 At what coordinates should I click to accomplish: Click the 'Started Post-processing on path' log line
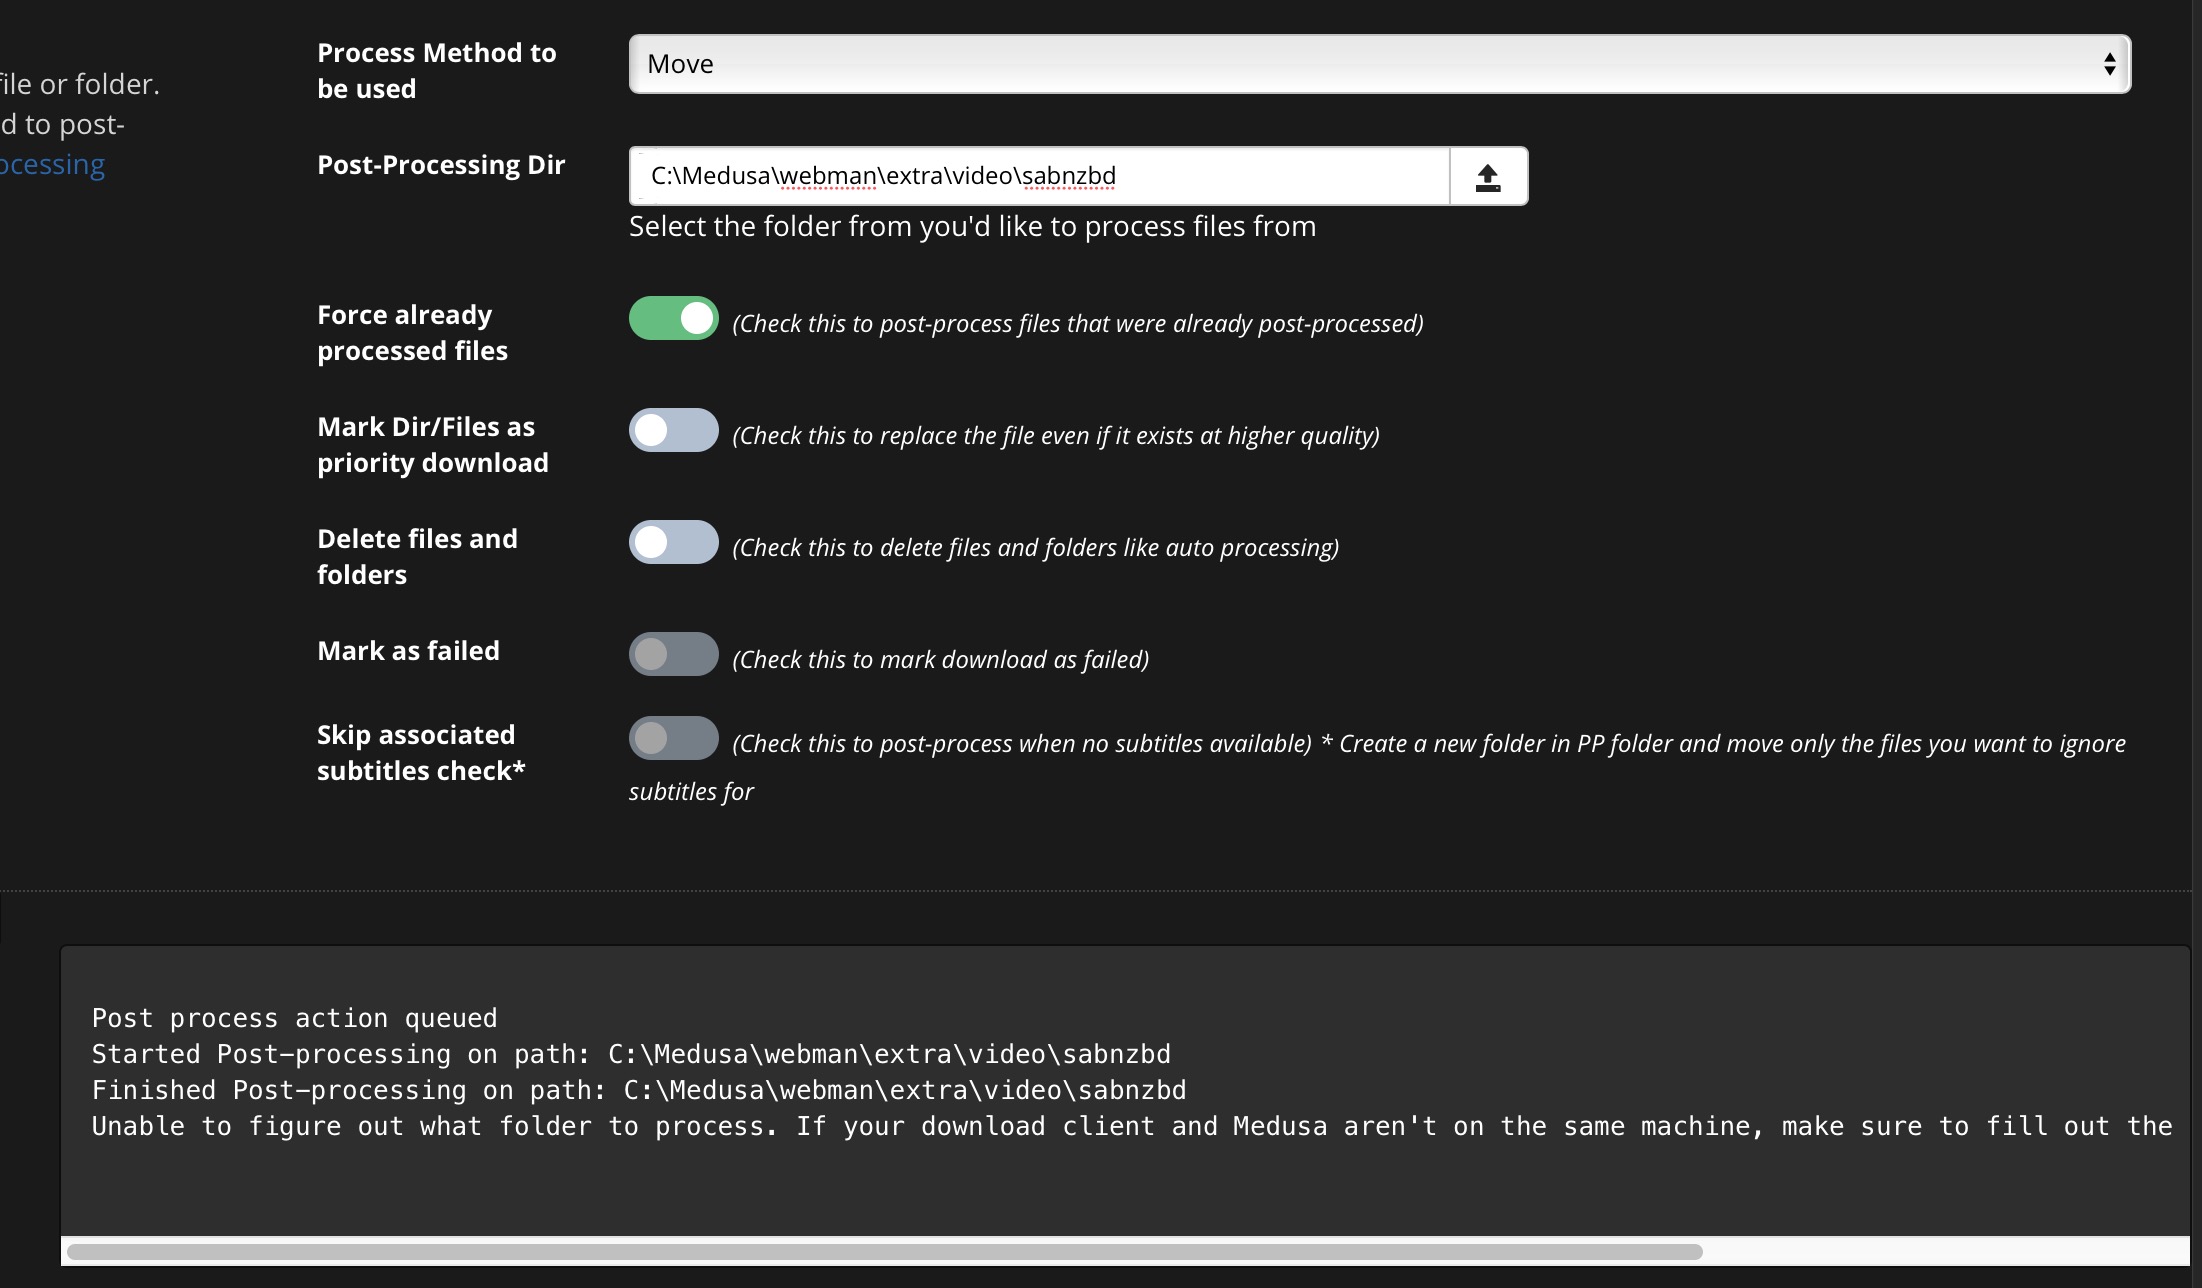631,1054
